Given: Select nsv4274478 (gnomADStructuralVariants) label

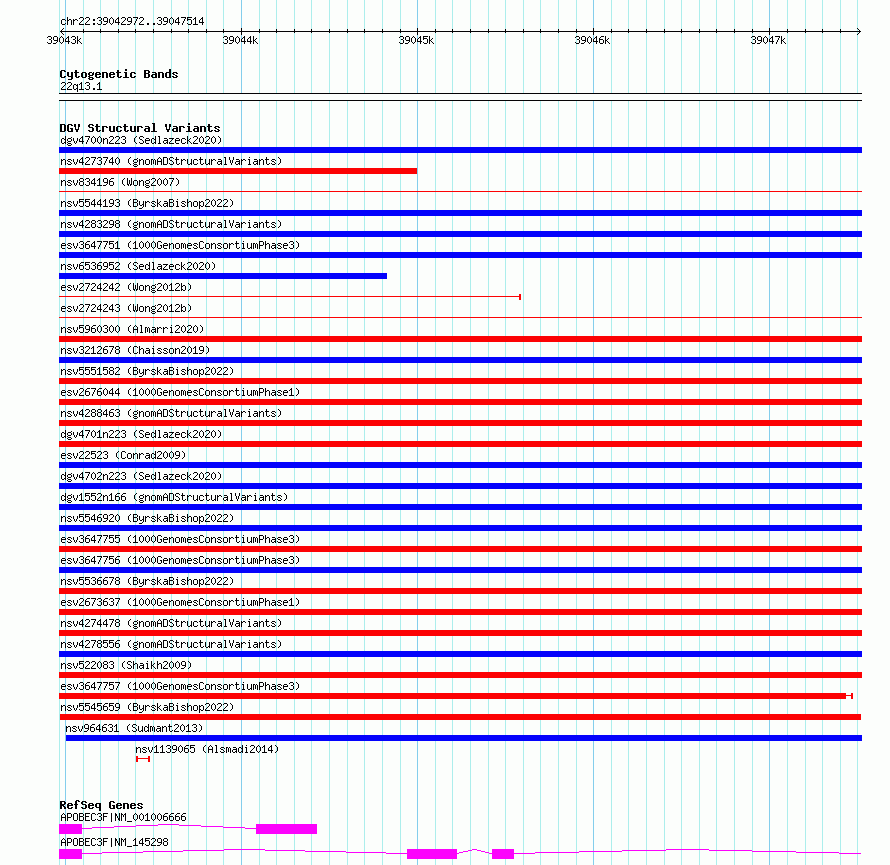Looking at the screenshot, I should [x=171, y=623].
